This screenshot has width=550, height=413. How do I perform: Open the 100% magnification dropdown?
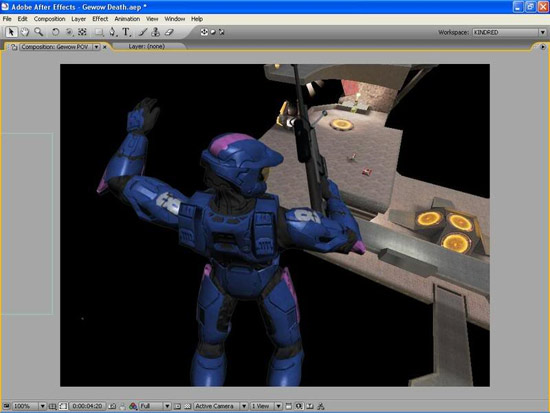point(29,406)
